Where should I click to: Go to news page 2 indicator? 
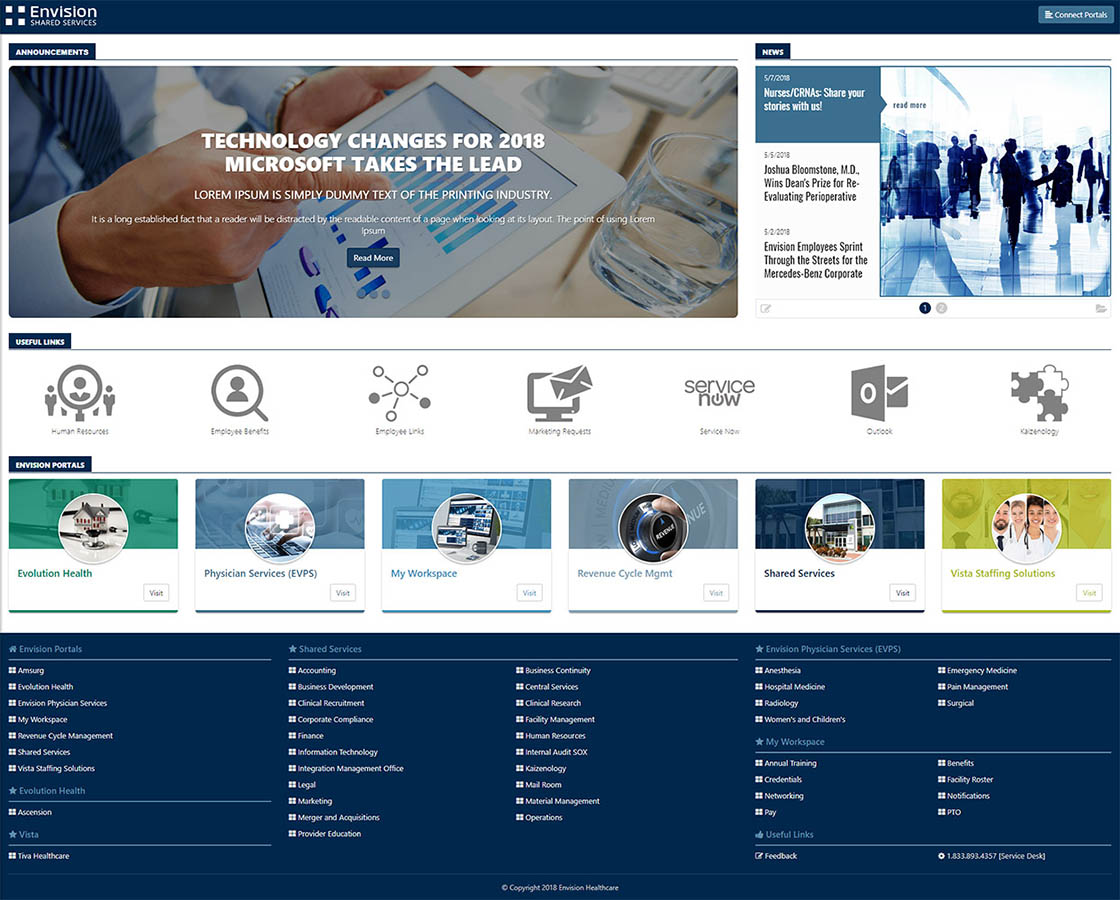pyautogui.click(x=941, y=308)
